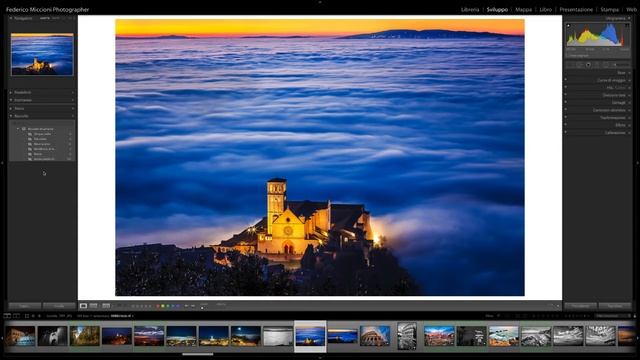640x360 pixels.
Task: Open the second window display icon
Action: pyautogui.click(x=16, y=316)
